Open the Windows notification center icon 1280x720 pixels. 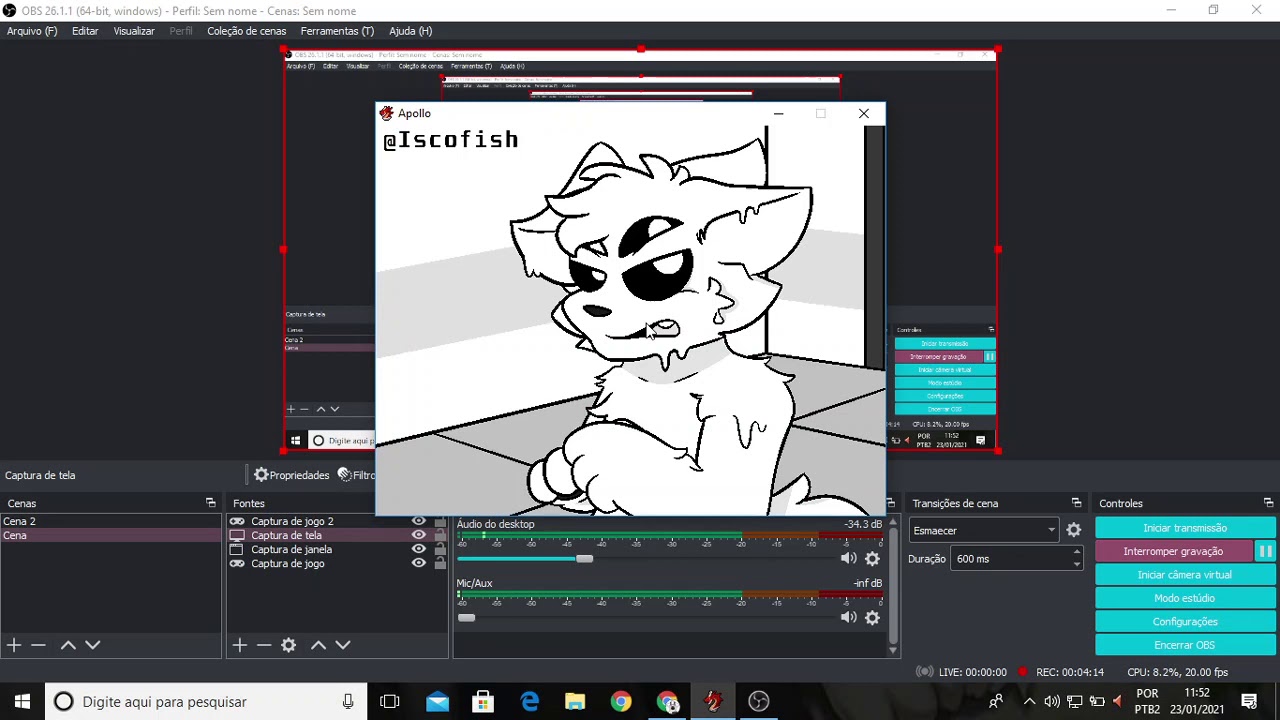point(1249,701)
